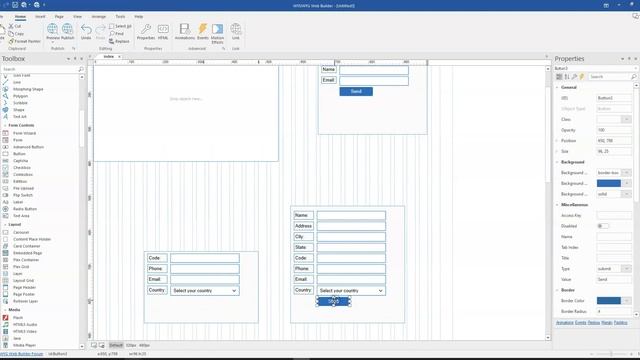The width and height of the screenshot is (640, 360).
Task: Open the Tools ribbon tab
Action: (x=120, y=17)
